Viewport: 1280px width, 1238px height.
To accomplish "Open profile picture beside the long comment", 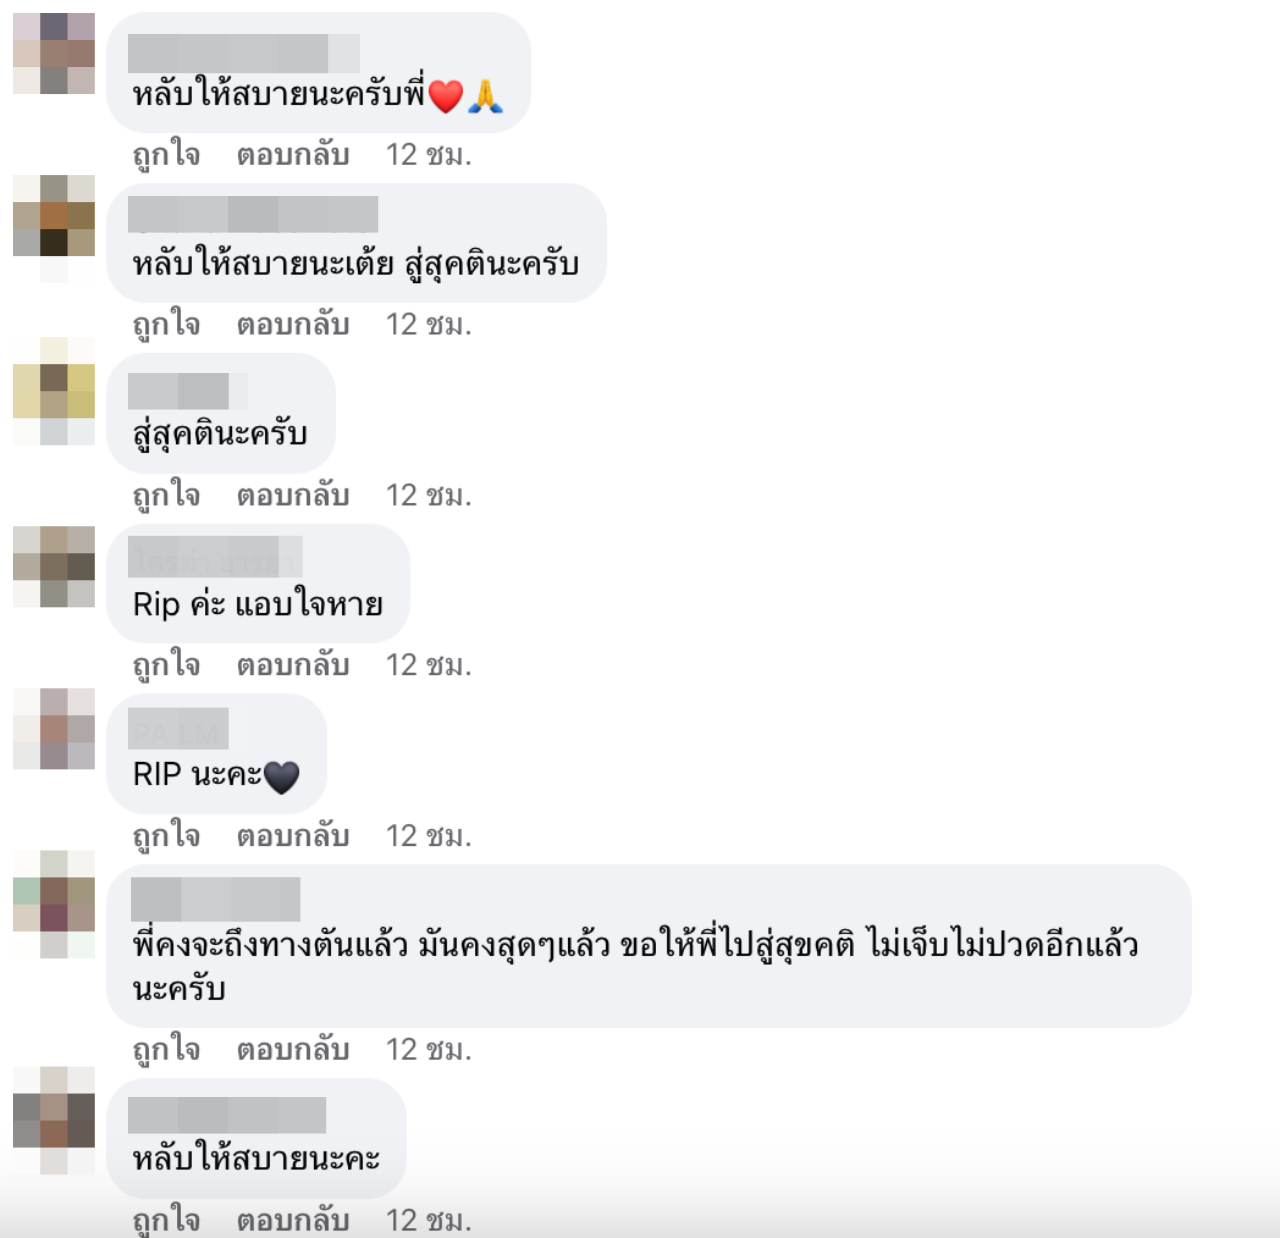I will point(54,905).
